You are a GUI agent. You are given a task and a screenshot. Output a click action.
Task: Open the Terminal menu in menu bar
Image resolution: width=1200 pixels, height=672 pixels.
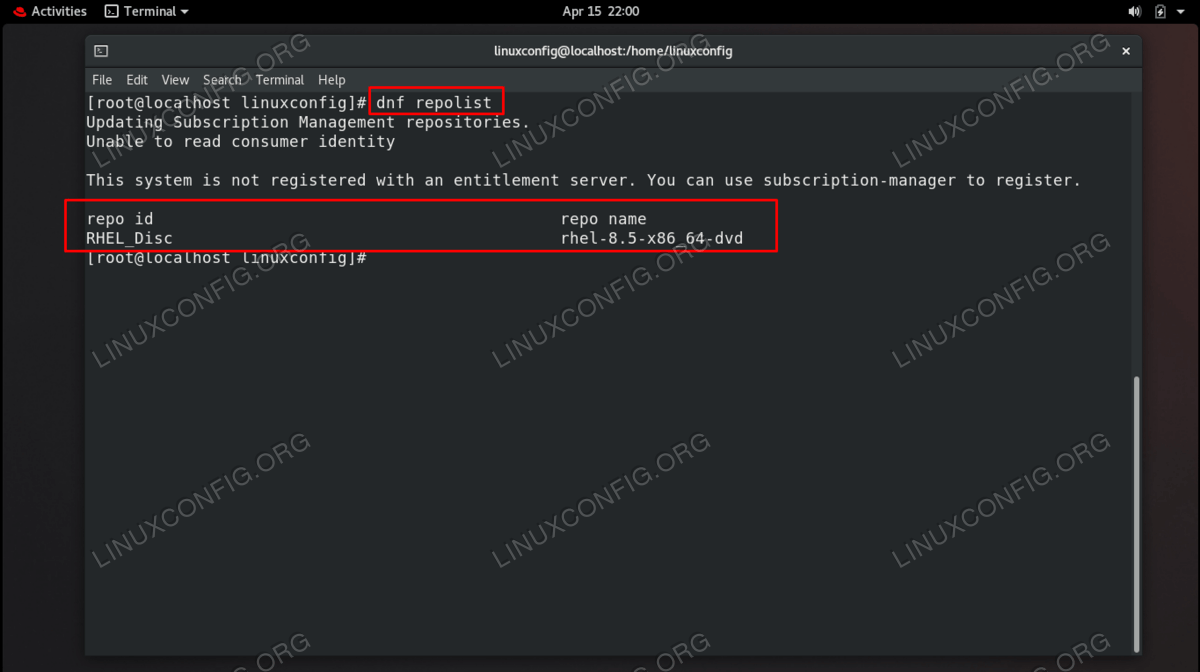pos(280,80)
